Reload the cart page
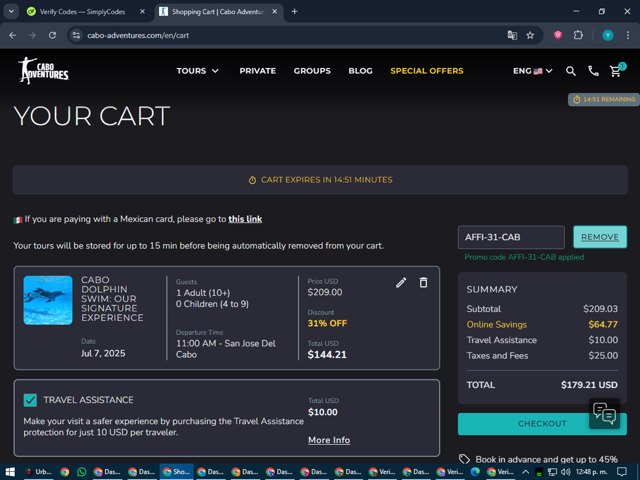This screenshot has width=640, height=480. pyautogui.click(x=52, y=36)
